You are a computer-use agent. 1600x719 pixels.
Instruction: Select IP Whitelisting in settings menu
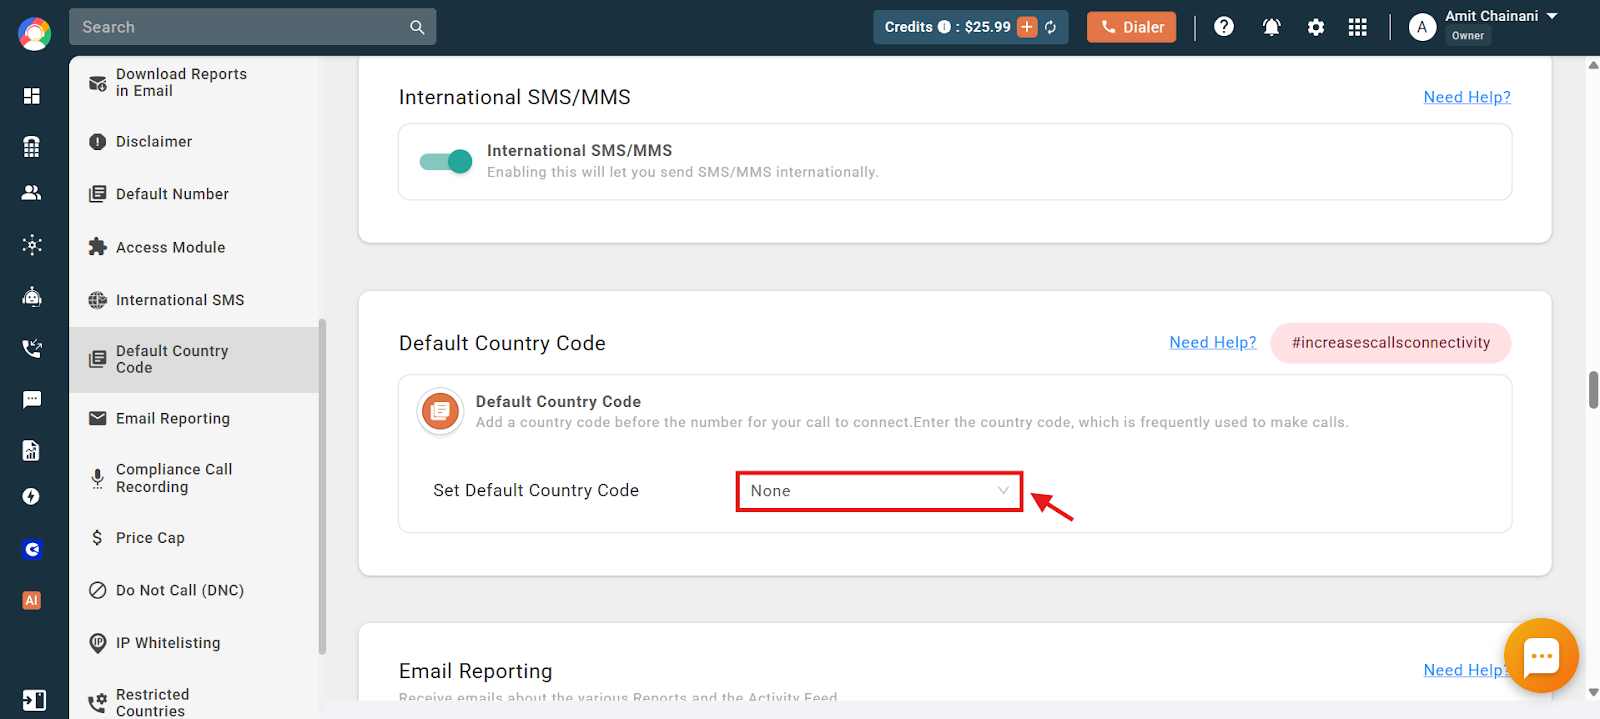pos(194,643)
